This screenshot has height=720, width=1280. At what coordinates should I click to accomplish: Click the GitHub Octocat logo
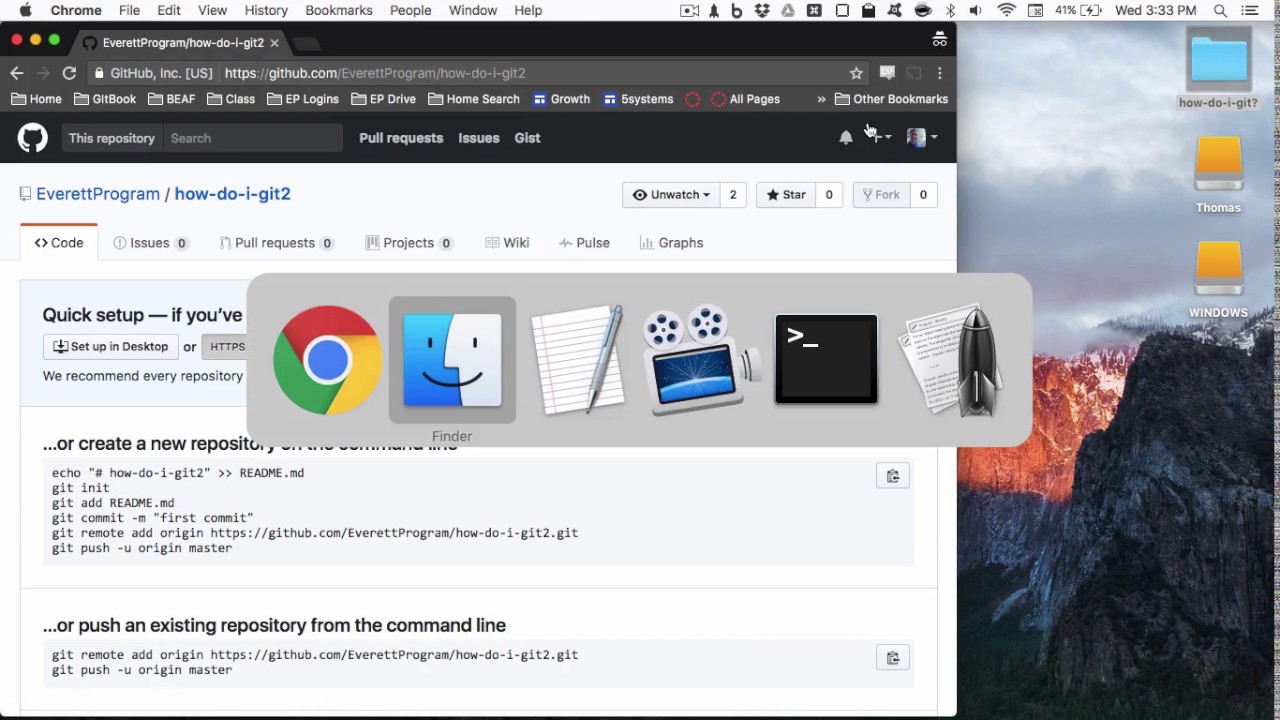[x=32, y=137]
